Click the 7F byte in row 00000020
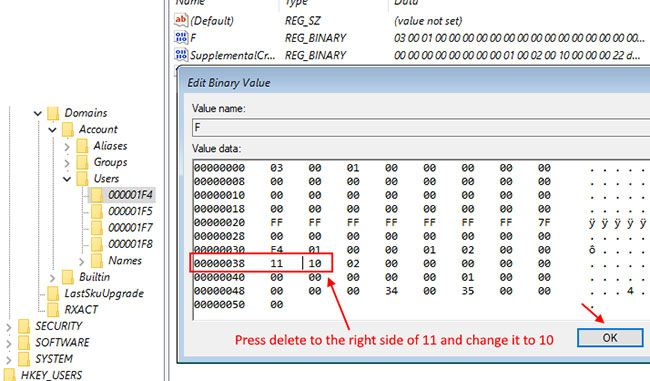The height and width of the screenshot is (381, 650). click(544, 223)
